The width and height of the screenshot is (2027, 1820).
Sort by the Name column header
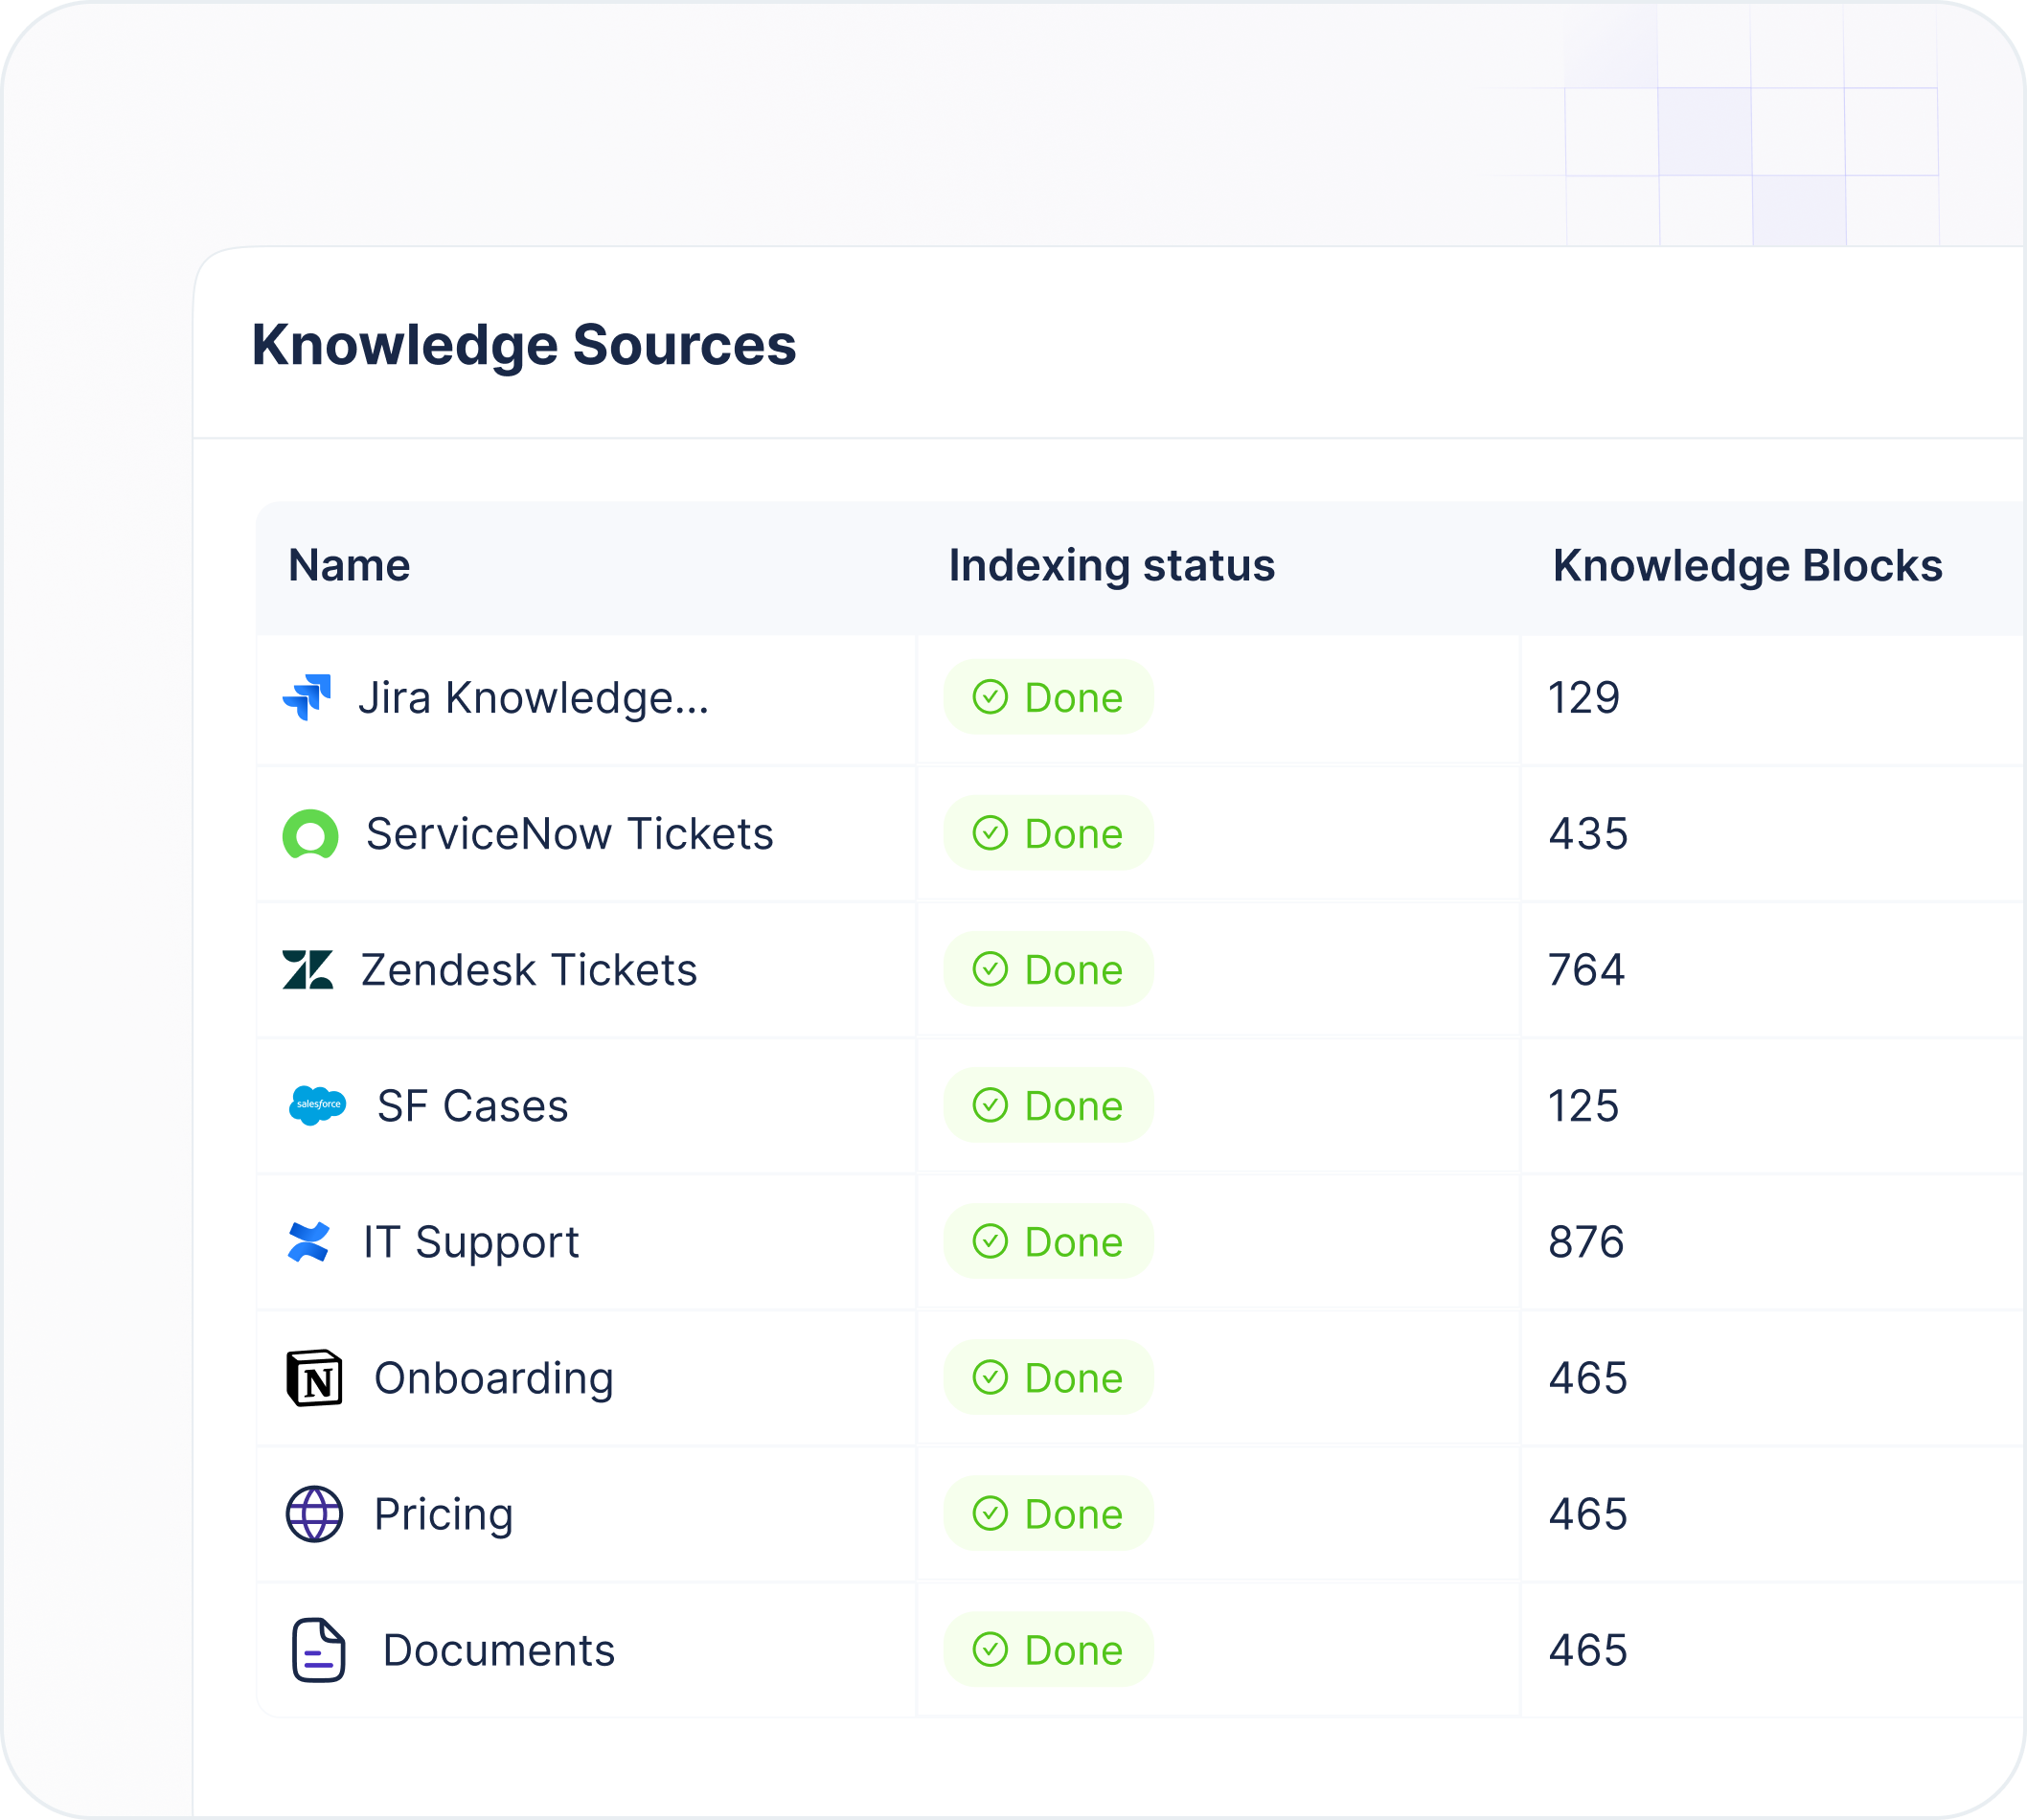(x=349, y=566)
